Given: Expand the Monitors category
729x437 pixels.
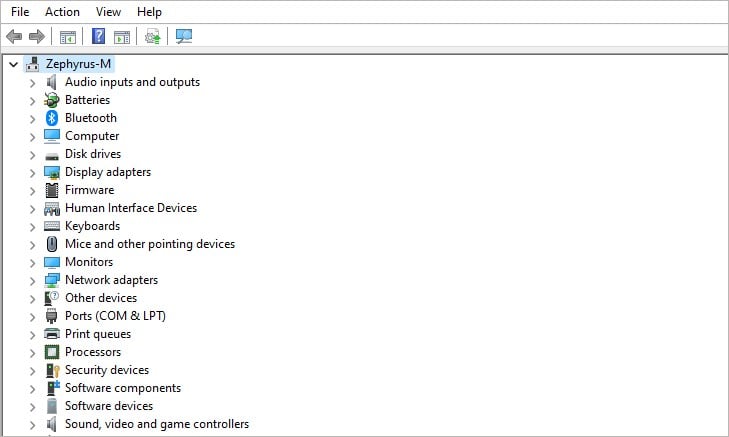Looking at the screenshot, I should pos(32,263).
